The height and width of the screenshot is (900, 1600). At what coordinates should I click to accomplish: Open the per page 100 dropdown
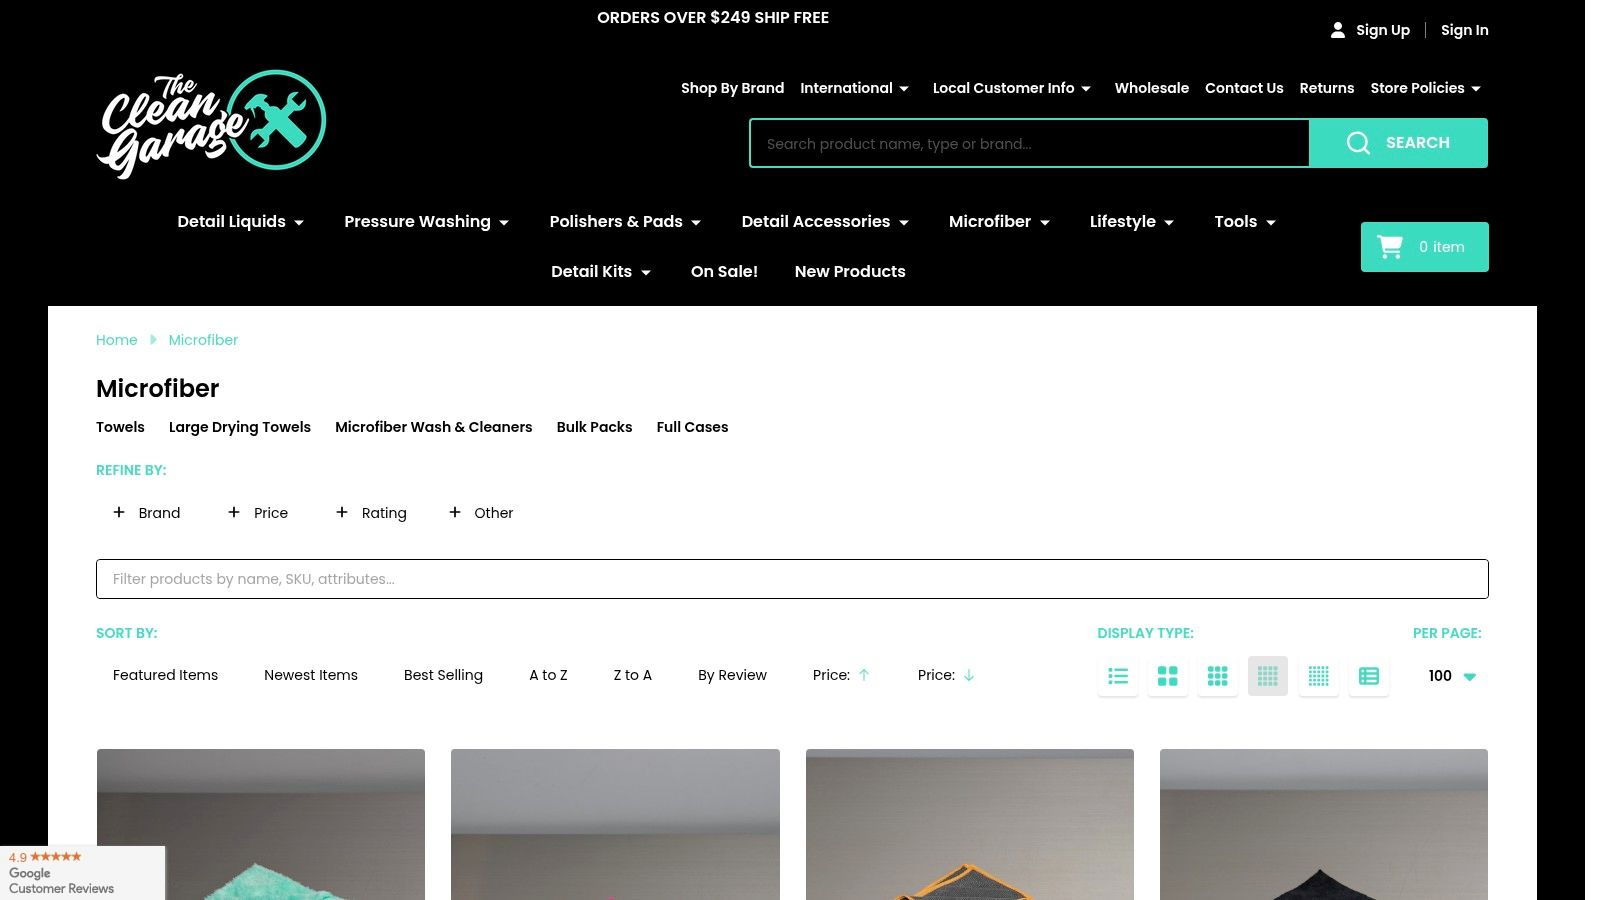tap(1452, 676)
